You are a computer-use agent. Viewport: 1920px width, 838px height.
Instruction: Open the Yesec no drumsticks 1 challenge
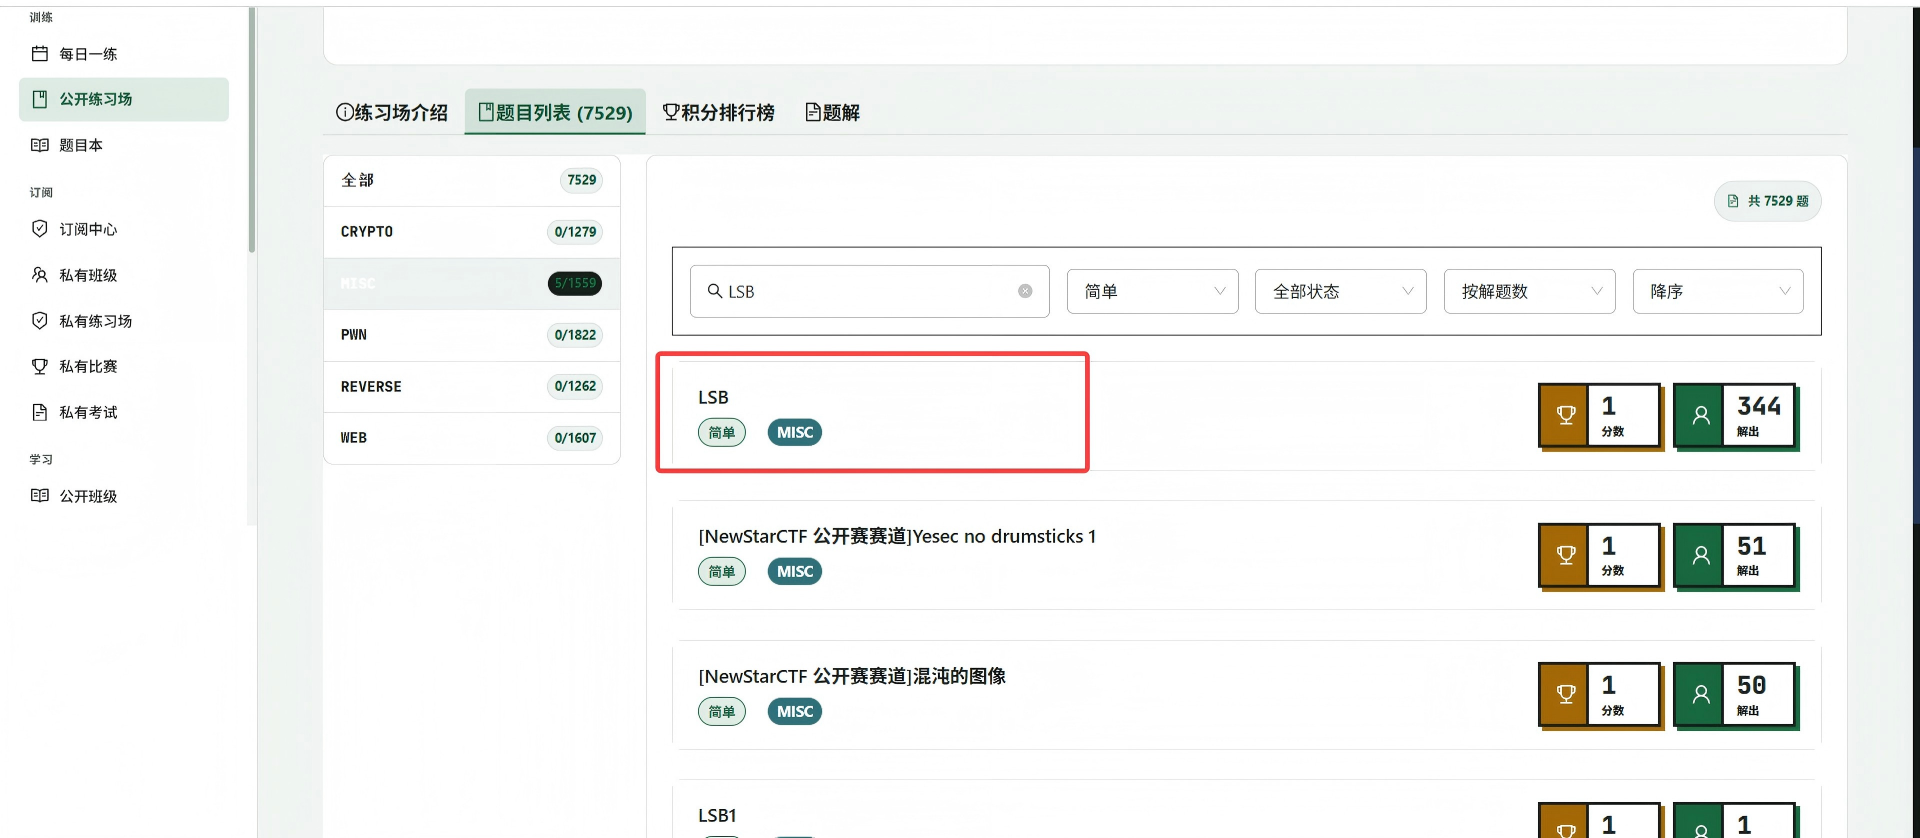pos(897,537)
